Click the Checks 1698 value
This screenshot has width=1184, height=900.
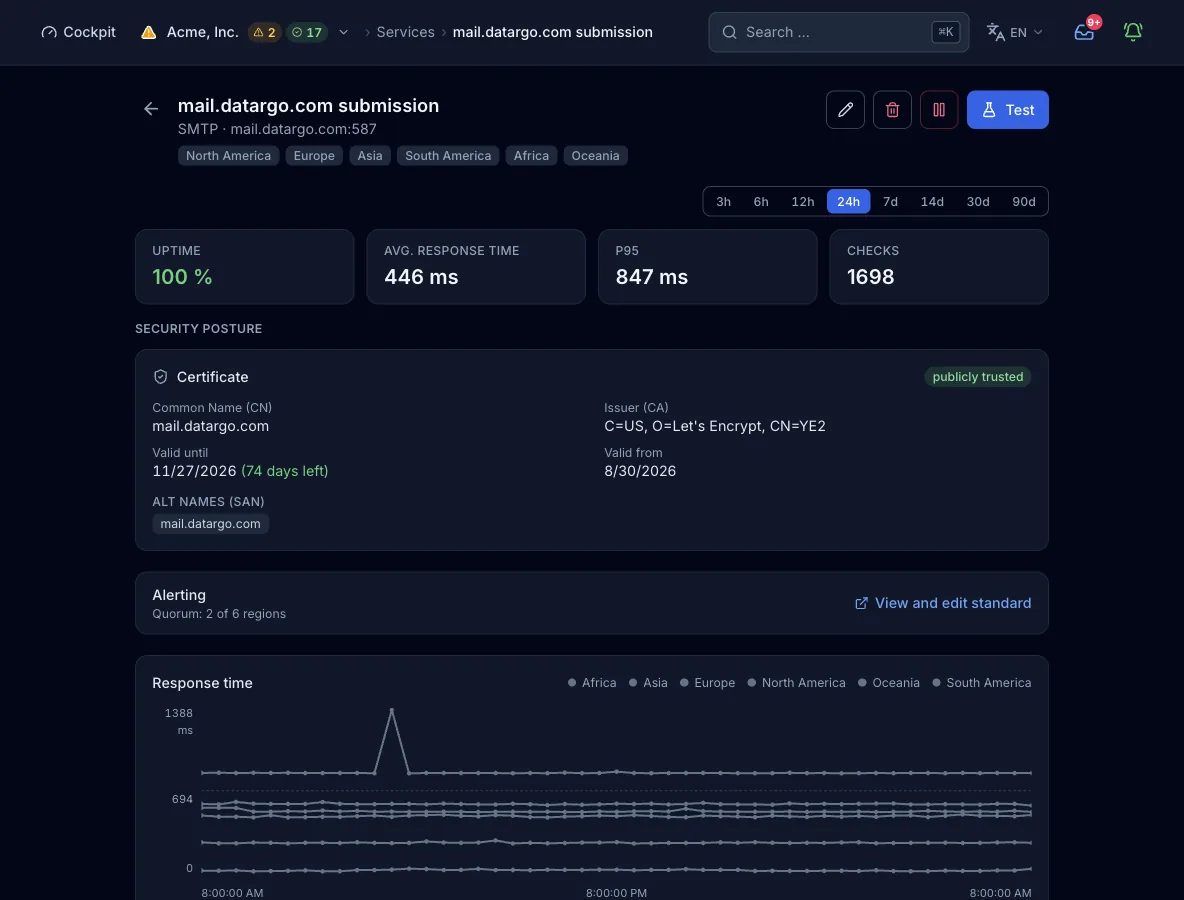(x=871, y=277)
